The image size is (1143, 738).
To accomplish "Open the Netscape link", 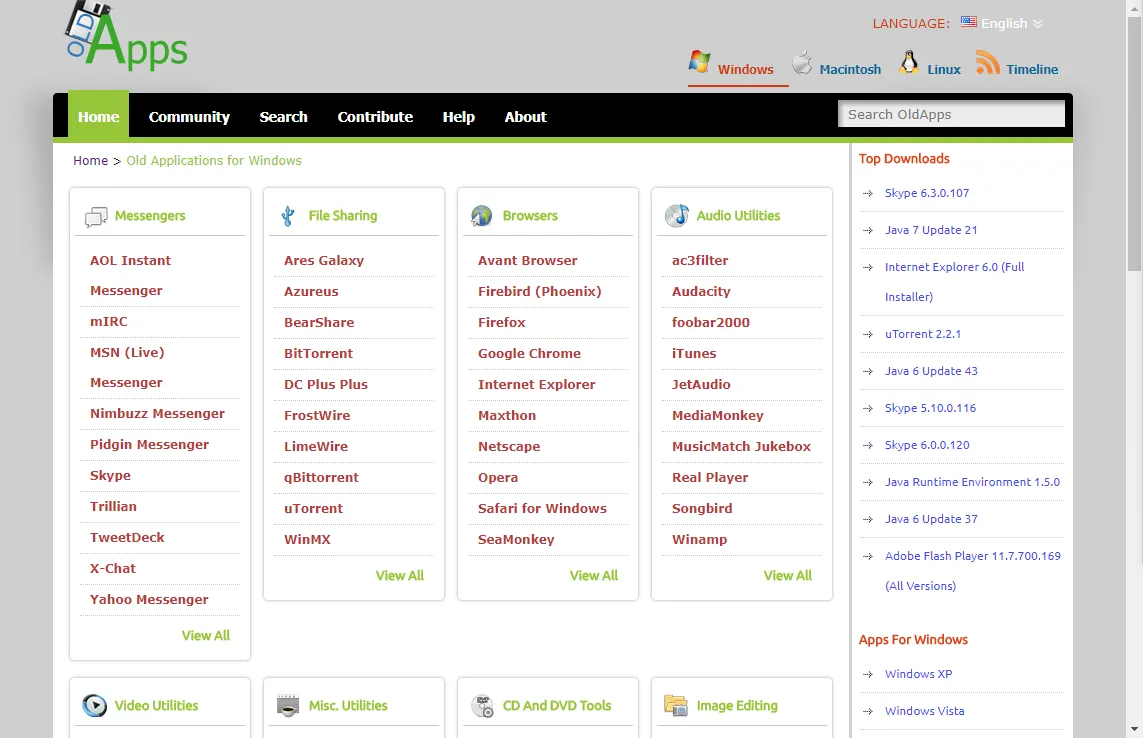I will pyautogui.click(x=509, y=446).
